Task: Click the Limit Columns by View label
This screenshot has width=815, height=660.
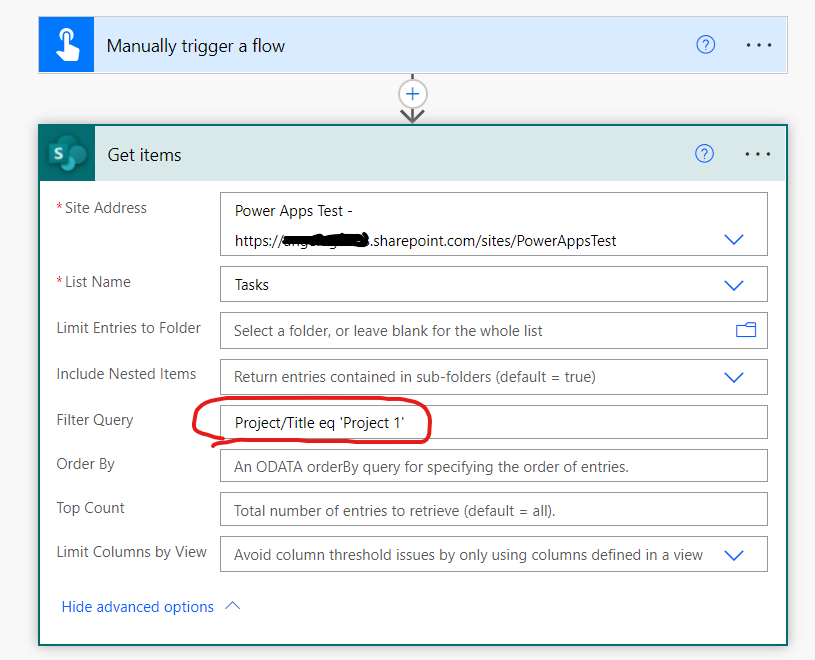Action: pos(132,552)
